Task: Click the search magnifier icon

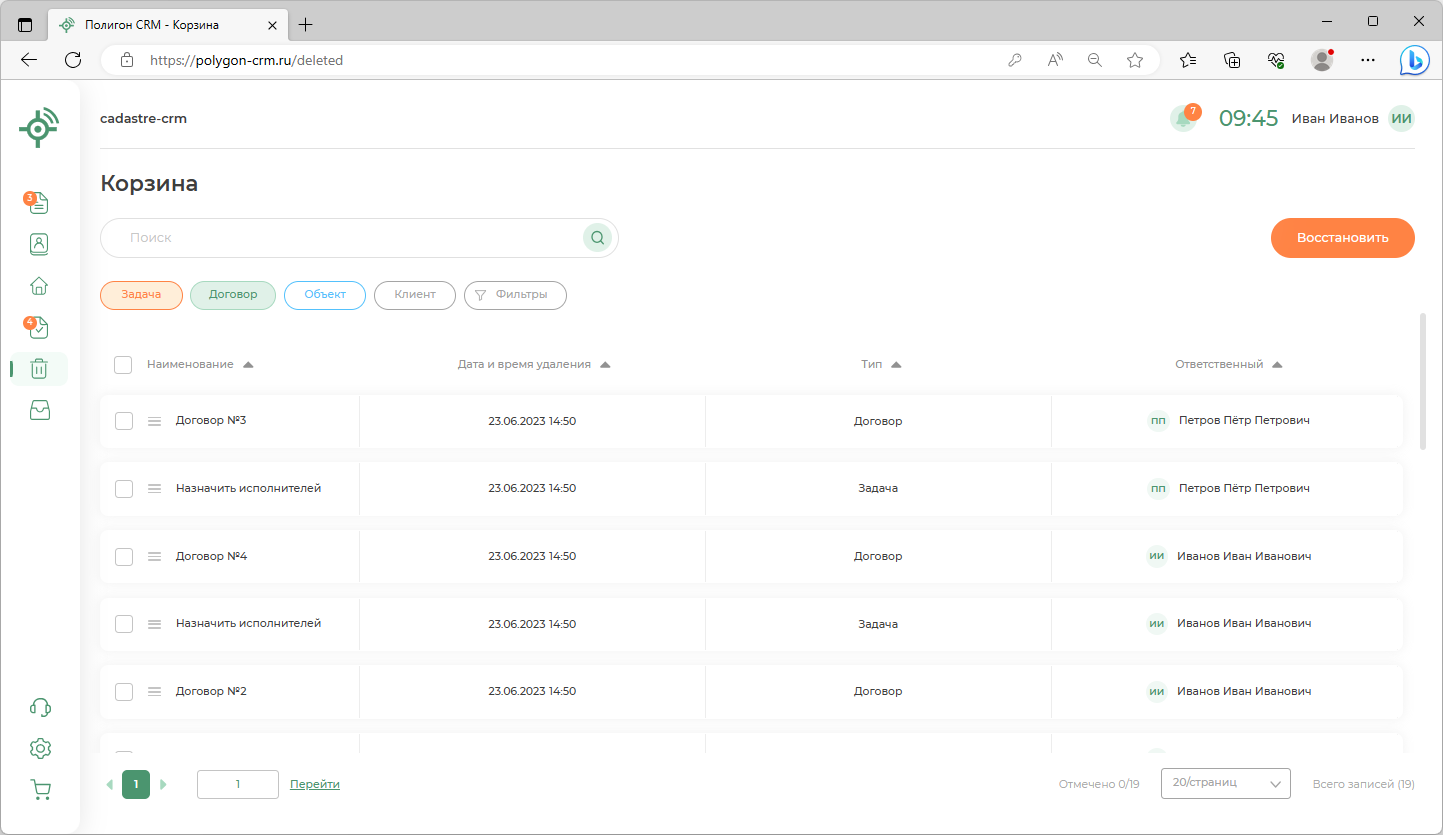Action: click(597, 238)
